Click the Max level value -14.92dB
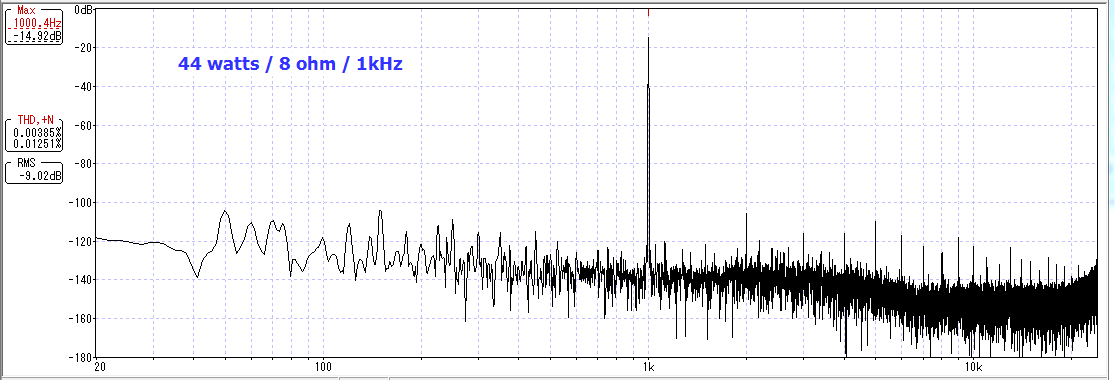Image resolution: width=1115 pixels, height=380 pixels. point(37,36)
